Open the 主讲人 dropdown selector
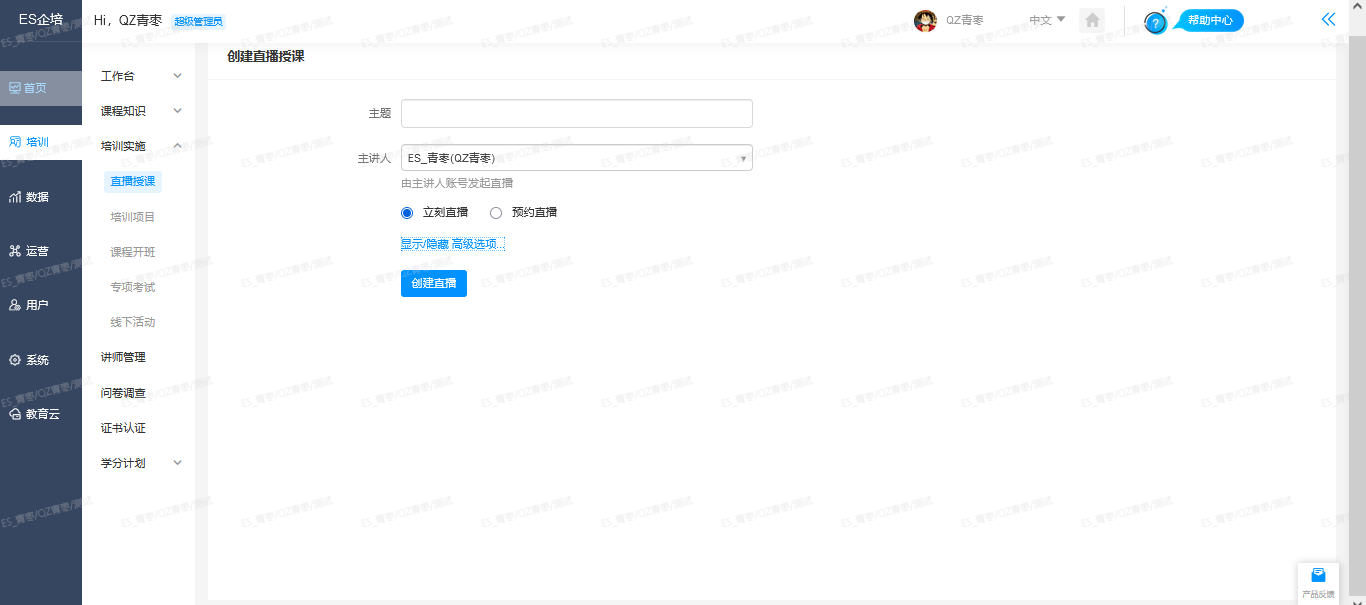The width and height of the screenshot is (1366, 605). pos(577,158)
